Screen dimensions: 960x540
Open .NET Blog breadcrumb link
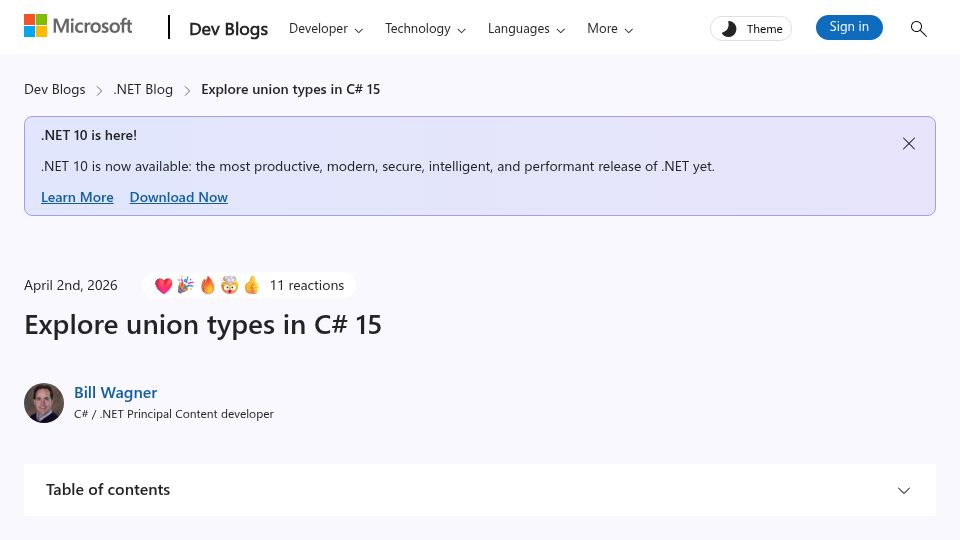(143, 89)
